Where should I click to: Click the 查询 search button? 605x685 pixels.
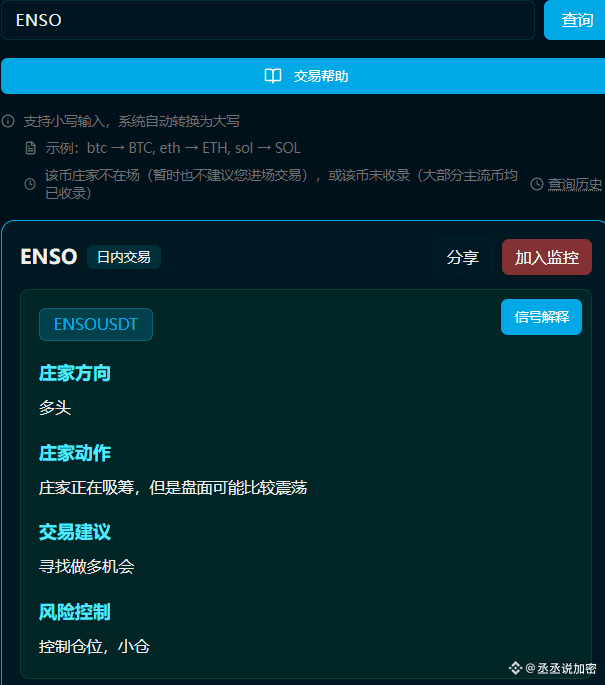tap(575, 20)
